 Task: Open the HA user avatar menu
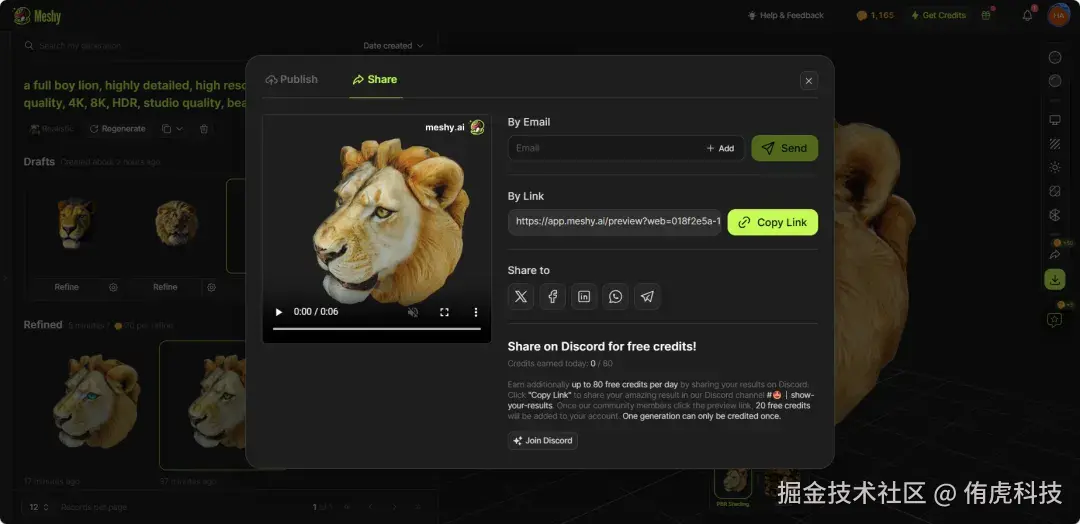tap(1058, 15)
